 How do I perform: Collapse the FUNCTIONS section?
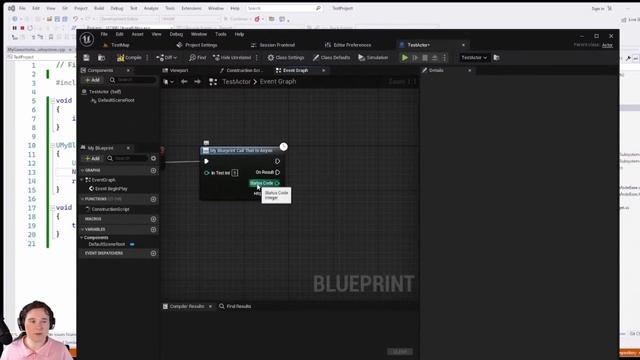(x=83, y=199)
